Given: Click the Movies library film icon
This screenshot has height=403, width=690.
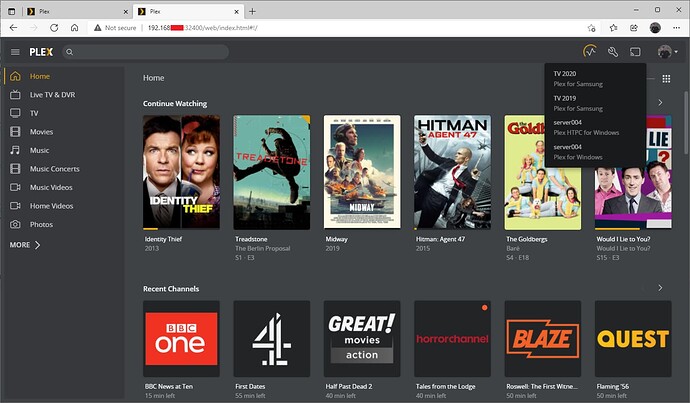Looking at the screenshot, I should 15,132.
